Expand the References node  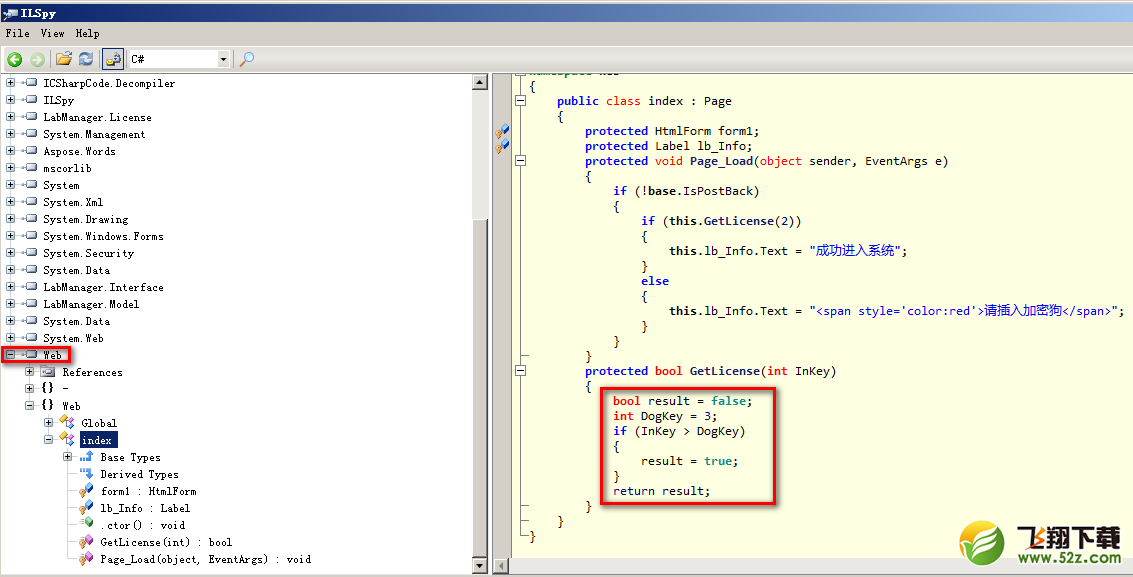point(29,372)
